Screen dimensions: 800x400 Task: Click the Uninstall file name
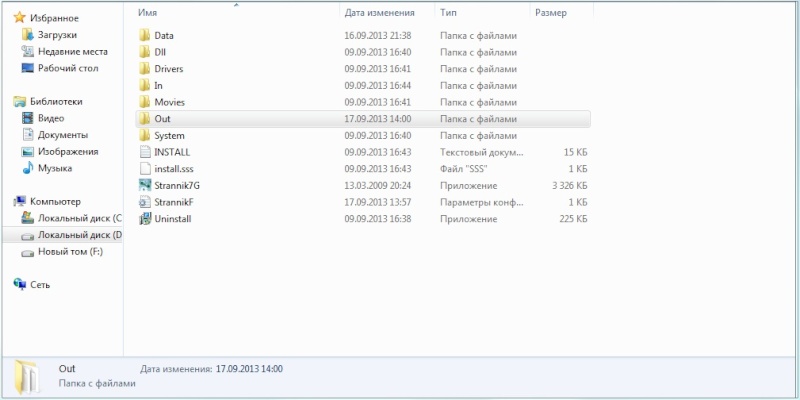click(x=172, y=219)
